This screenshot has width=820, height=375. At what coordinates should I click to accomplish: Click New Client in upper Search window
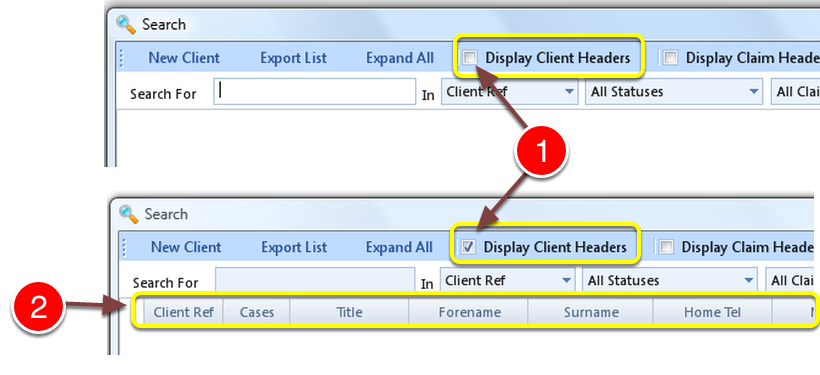tap(184, 58)
